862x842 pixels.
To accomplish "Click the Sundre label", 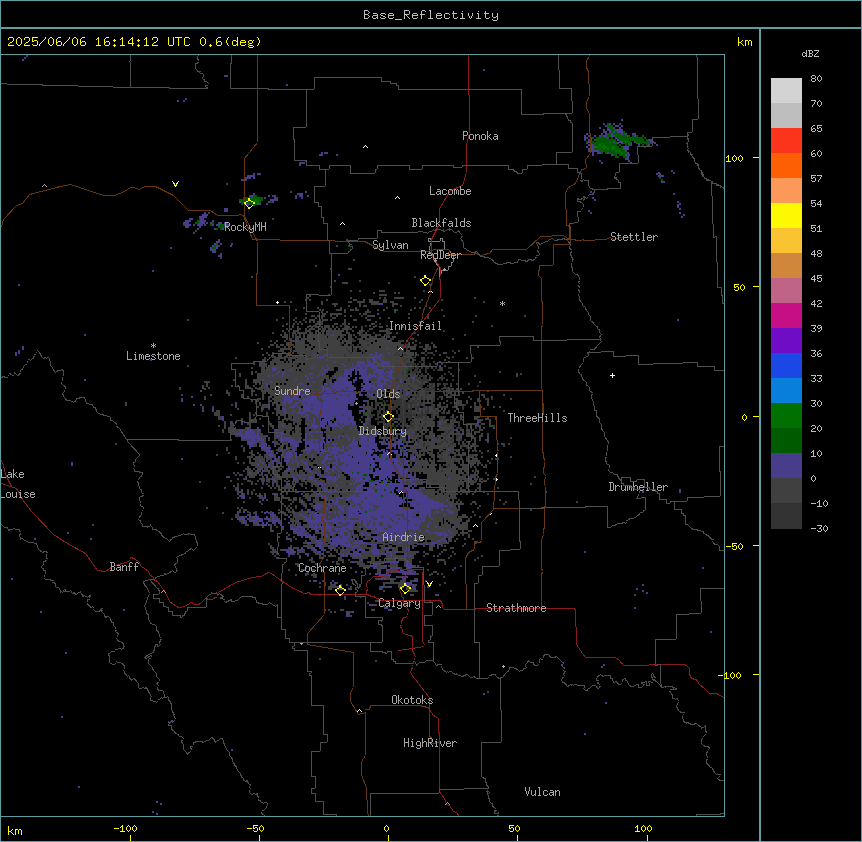I will pyautogui.click(x=292, y=391).
